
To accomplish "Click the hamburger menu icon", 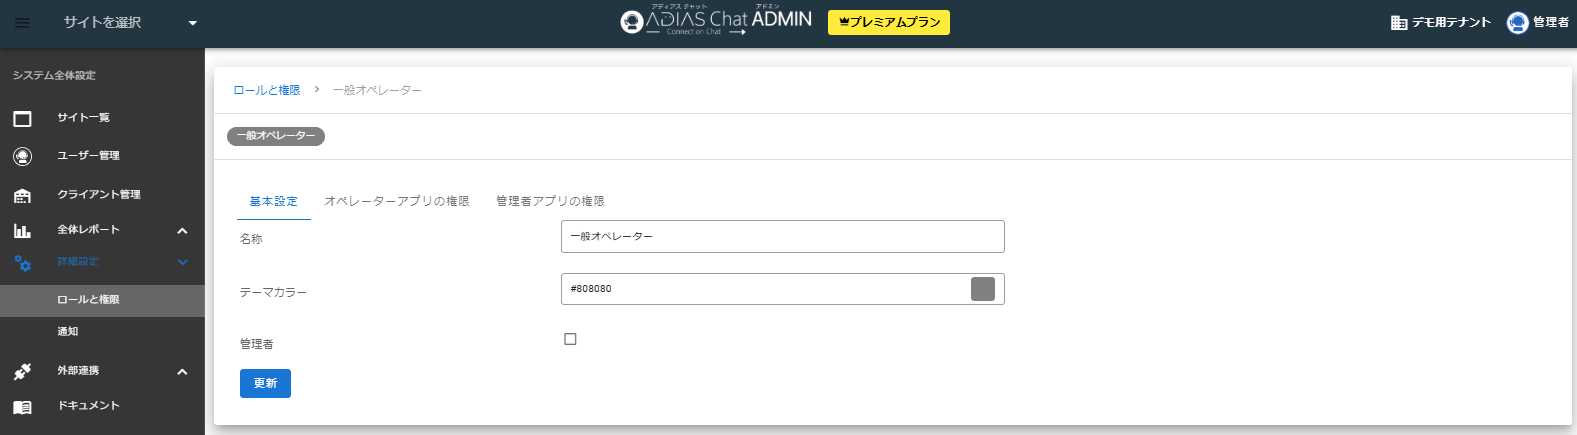I will pos(22,22).
